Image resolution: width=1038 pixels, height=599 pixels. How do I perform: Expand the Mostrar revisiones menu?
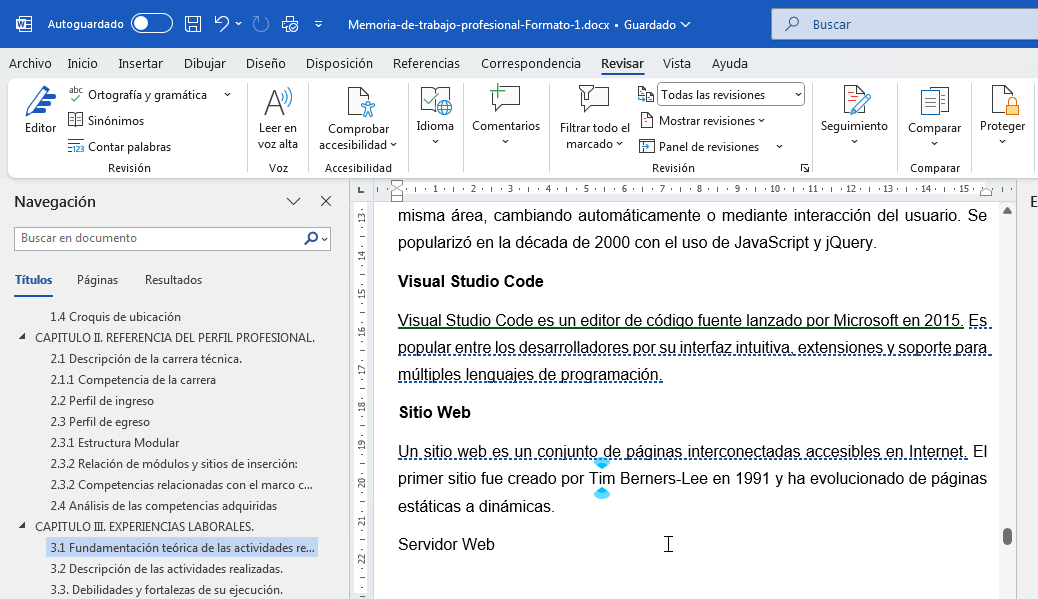click(x=711, y=121)
